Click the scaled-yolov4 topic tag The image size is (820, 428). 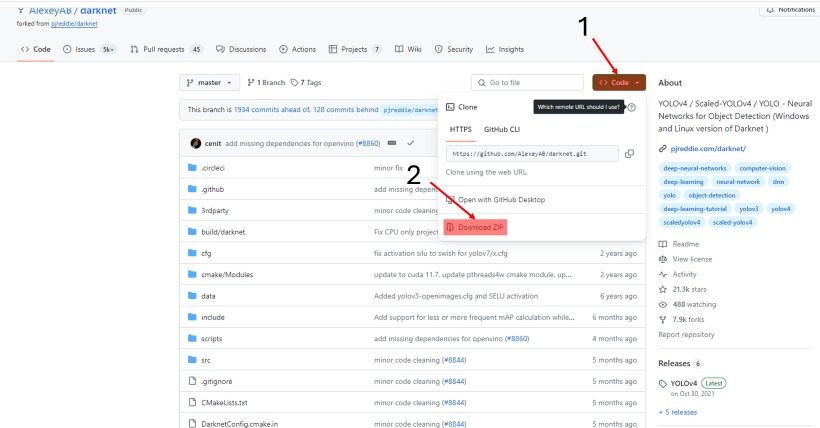(732, 222)
